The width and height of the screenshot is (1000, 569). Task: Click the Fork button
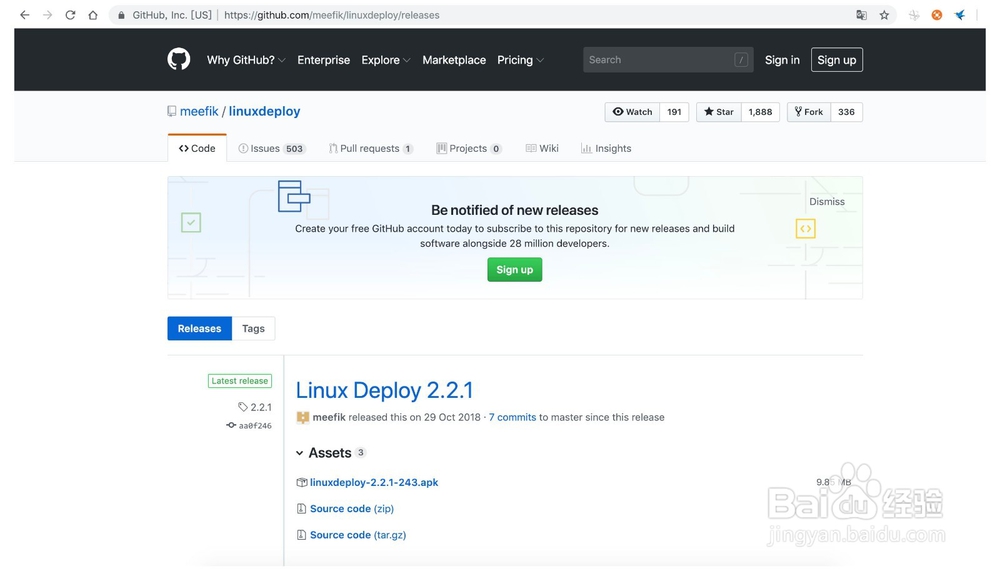(809, 112)
